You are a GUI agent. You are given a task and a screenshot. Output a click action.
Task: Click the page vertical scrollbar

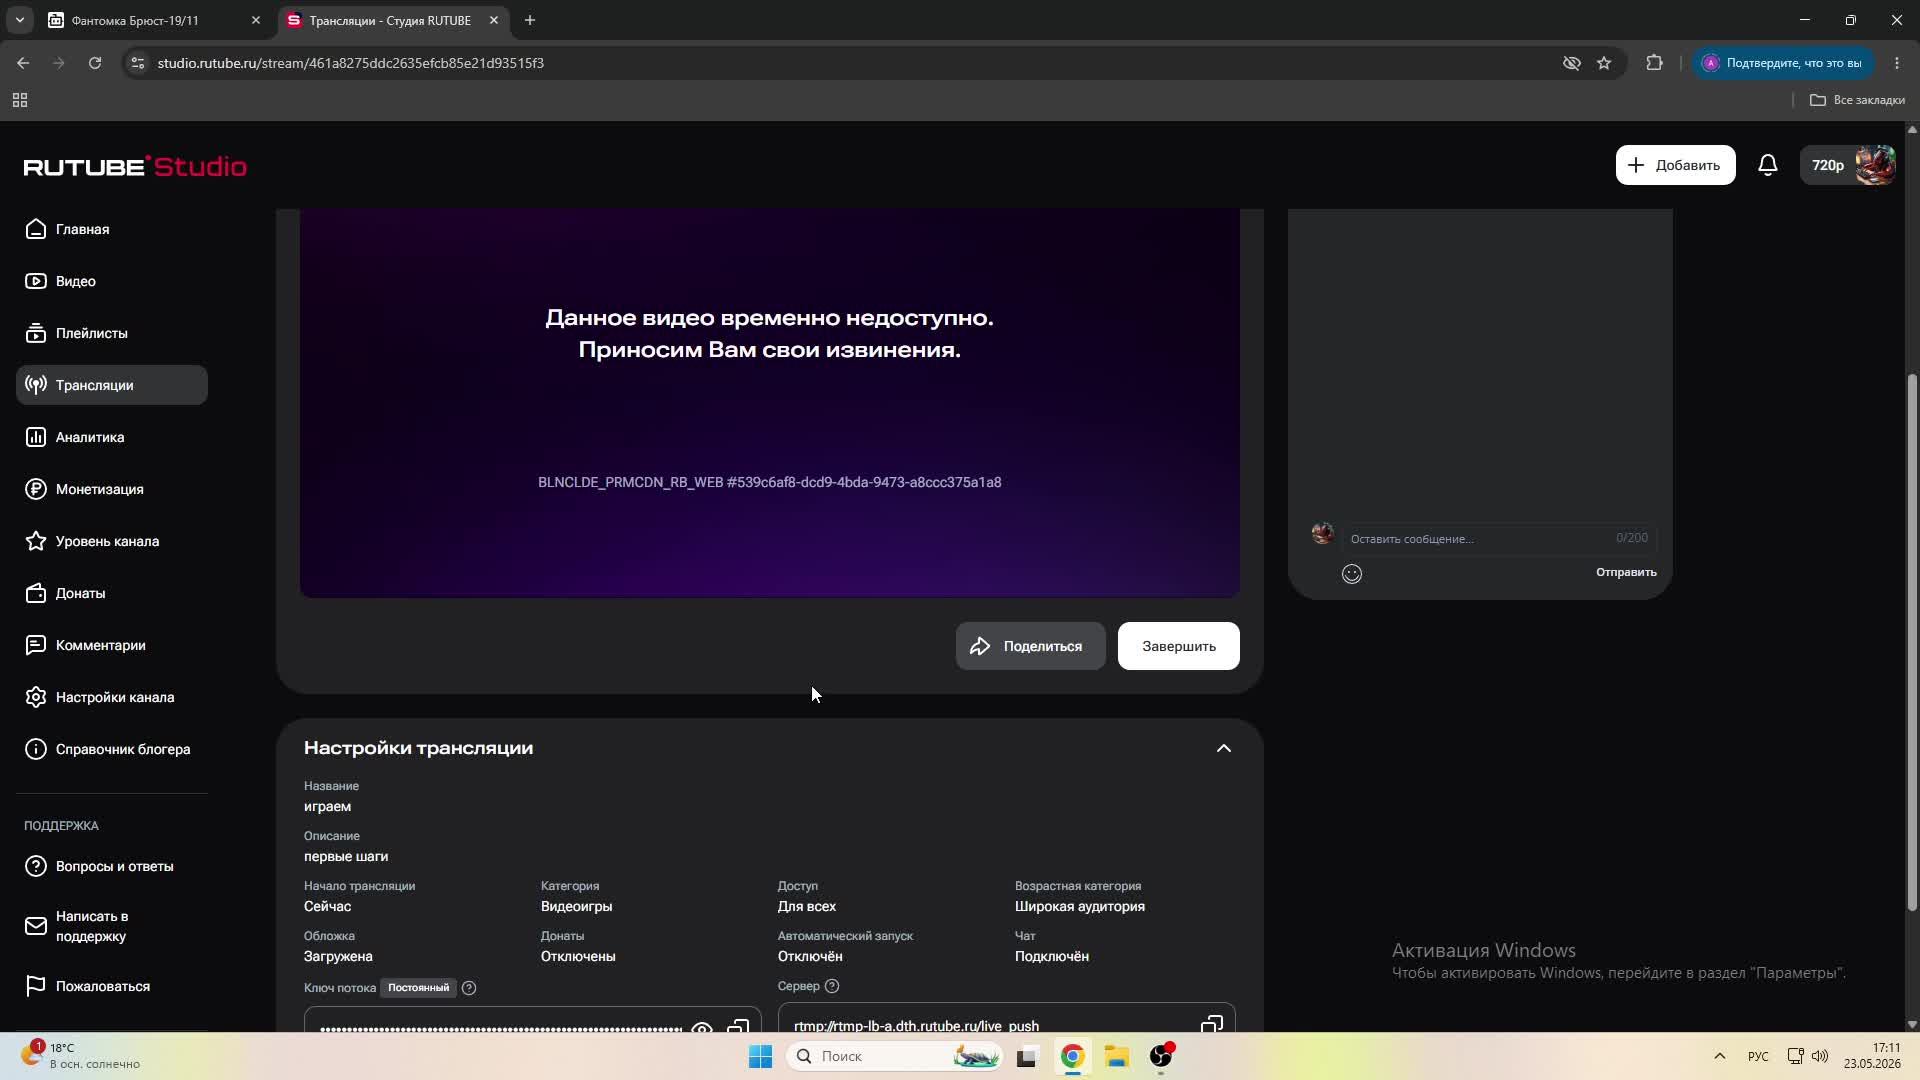(1912, 640)
